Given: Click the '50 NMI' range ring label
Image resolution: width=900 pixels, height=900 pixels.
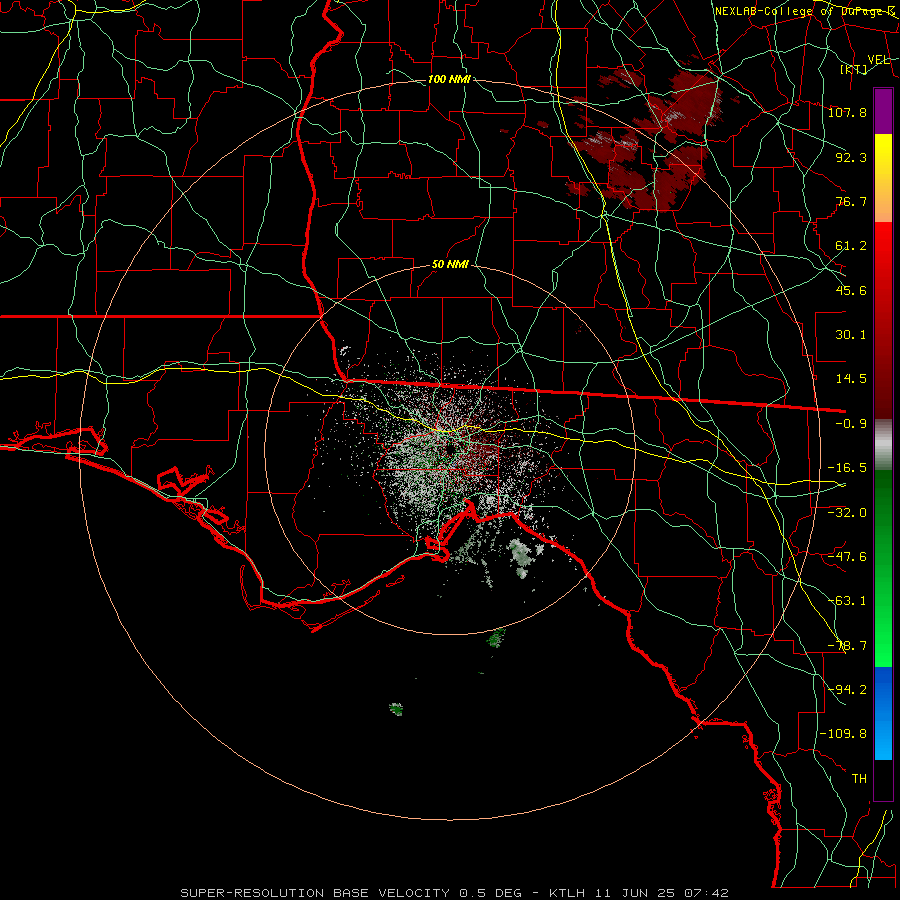Looking at the screenshot, I should pyautogui.click(x=450, y=265).
